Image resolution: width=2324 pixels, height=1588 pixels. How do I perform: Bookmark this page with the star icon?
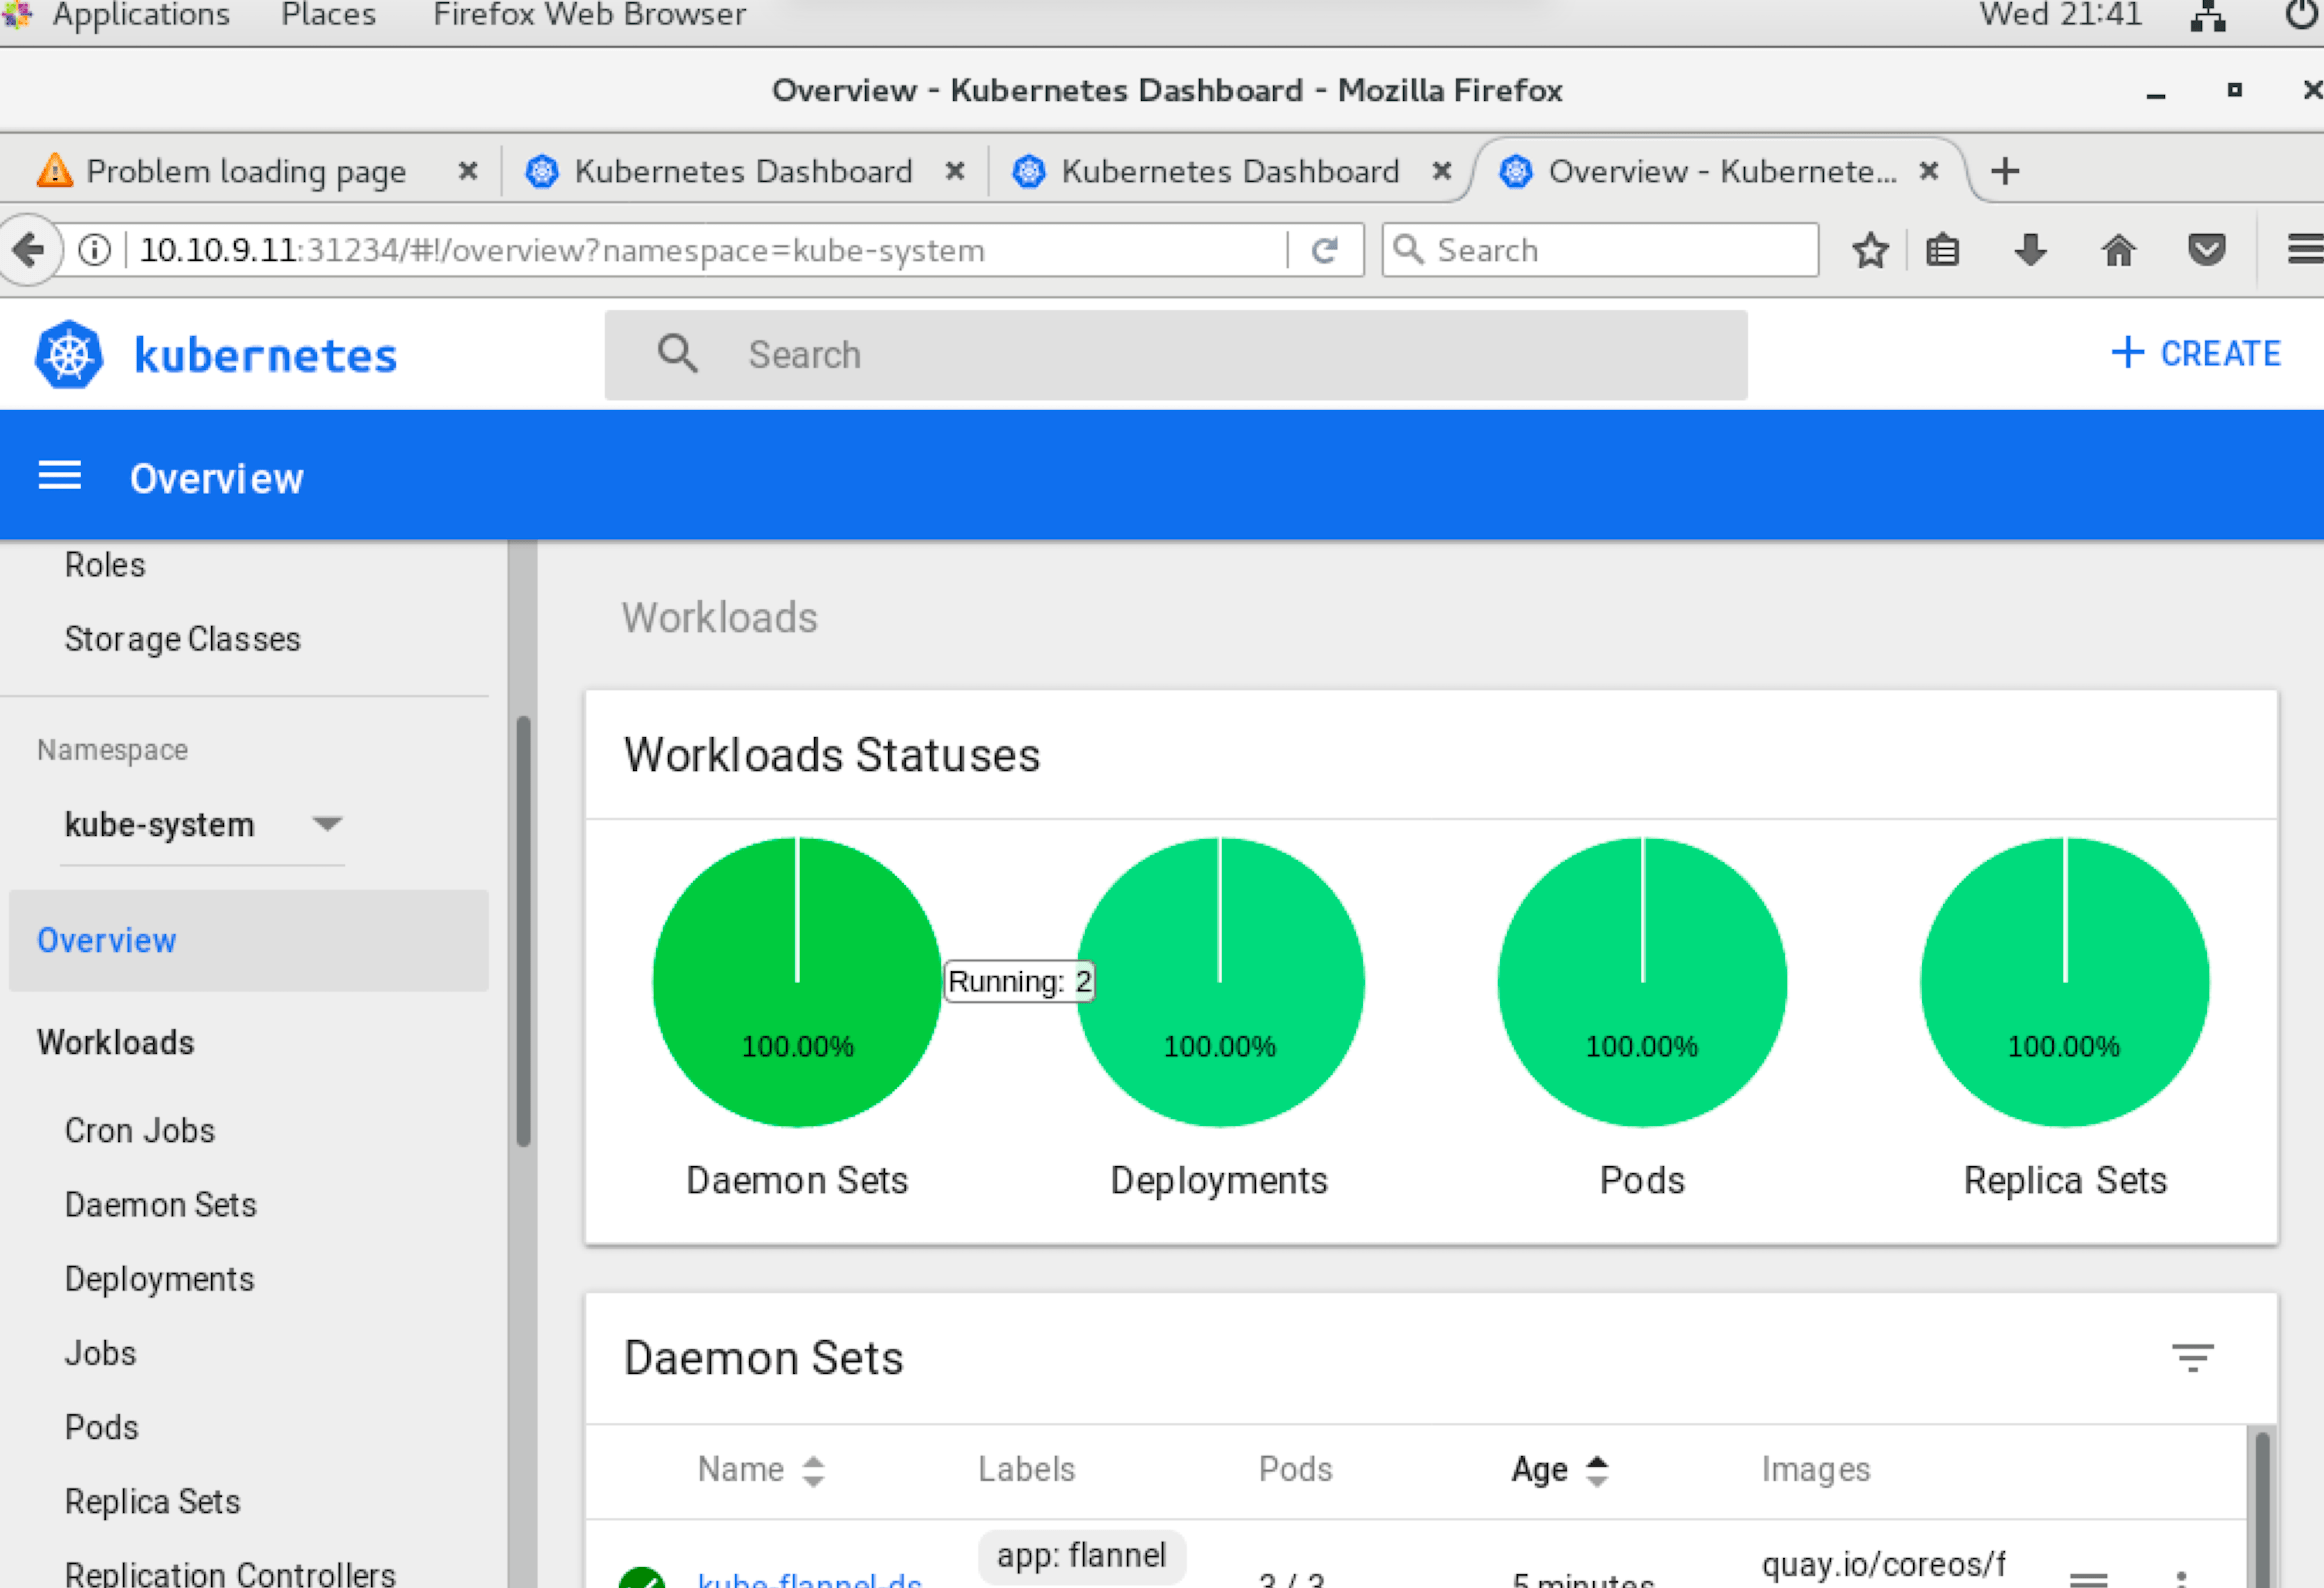[x=1870, y=250]
